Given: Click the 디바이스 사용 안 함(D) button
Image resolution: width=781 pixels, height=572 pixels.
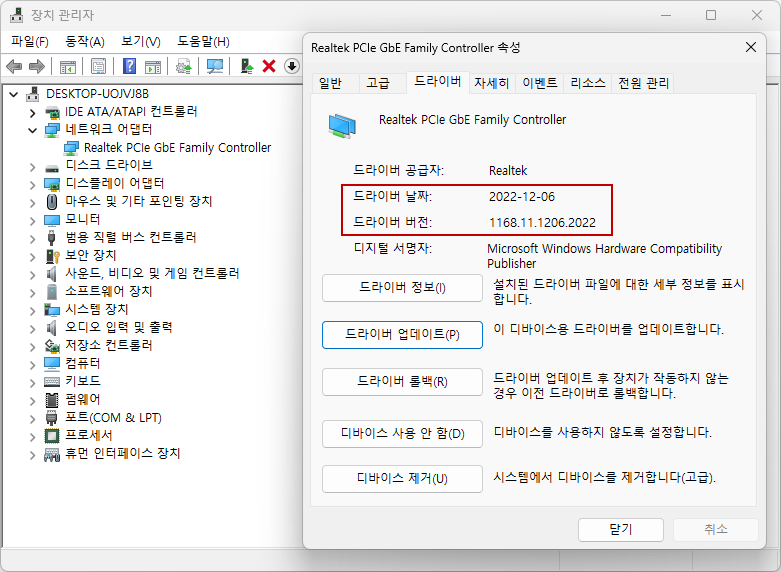Looking at the screenshot, I should click(x=402, y=434).
